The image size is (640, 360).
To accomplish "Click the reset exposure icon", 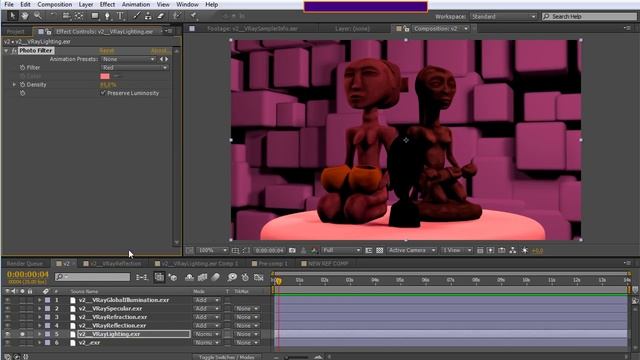I will click(x=525, y=250).
